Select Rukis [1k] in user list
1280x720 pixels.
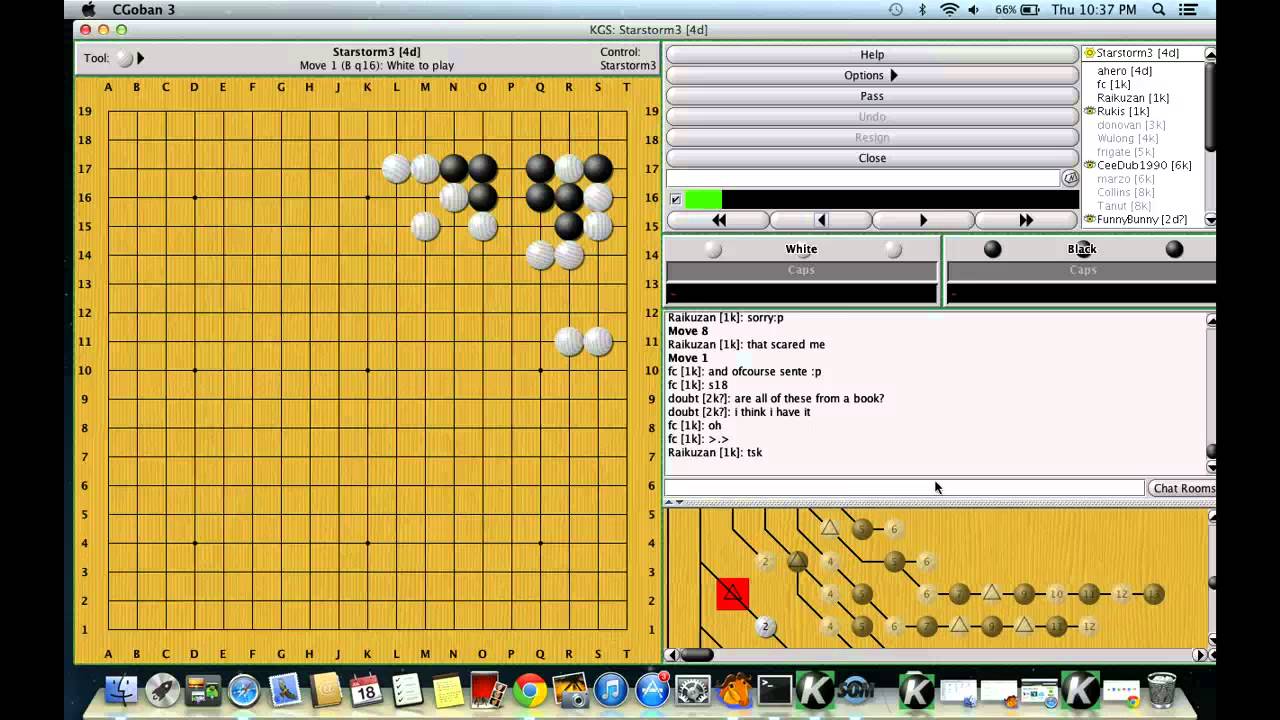[x=1123, y=111]
